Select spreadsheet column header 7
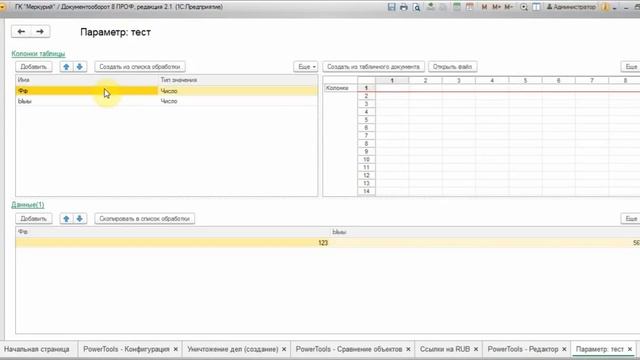 [592, 80]
